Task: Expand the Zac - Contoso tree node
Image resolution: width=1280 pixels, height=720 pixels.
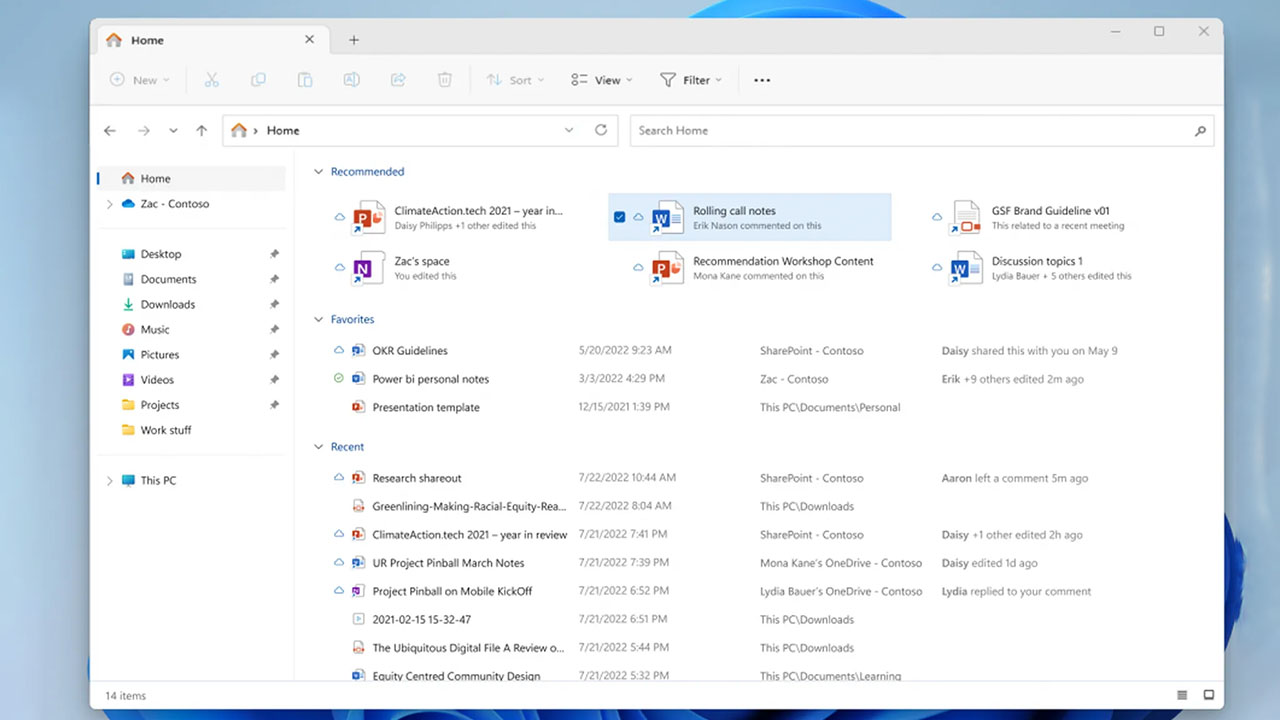Action: 109,204
